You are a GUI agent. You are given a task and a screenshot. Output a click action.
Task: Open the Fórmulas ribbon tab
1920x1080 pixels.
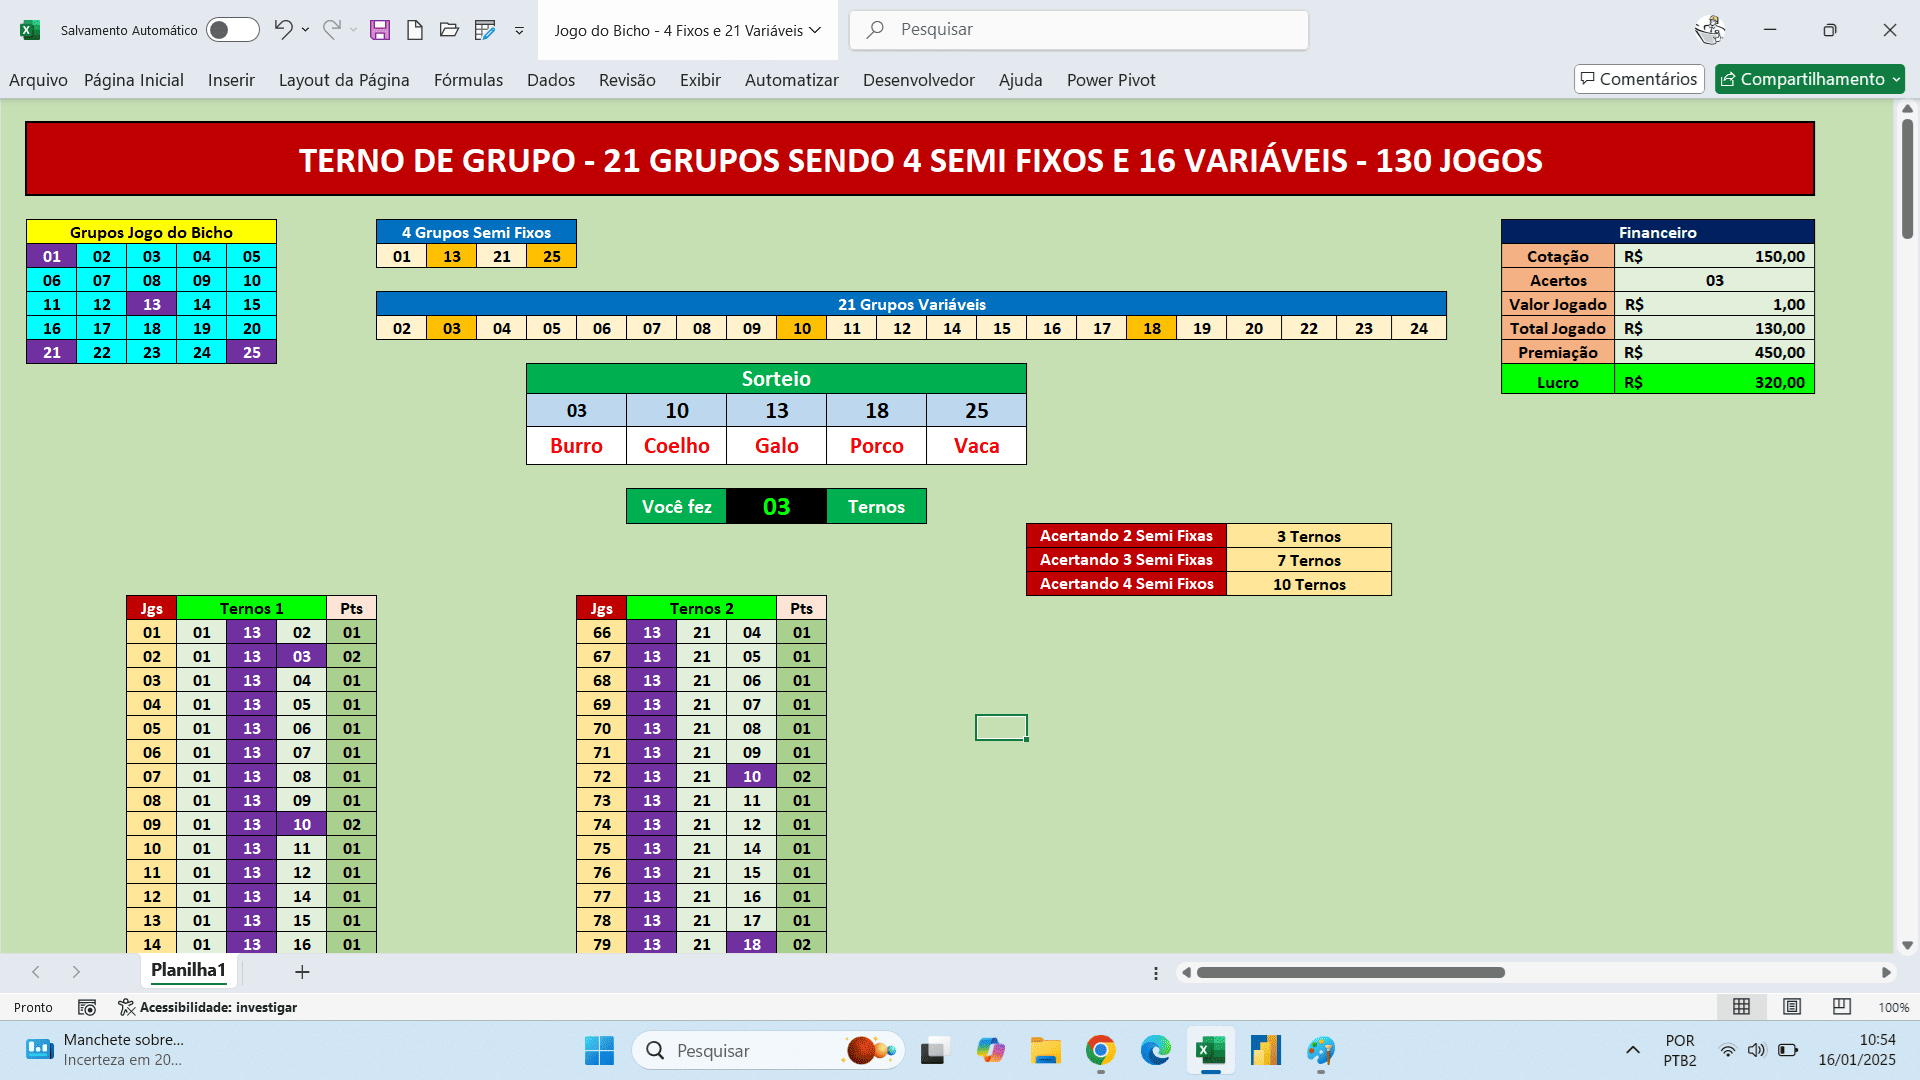(x=468, y=80)
